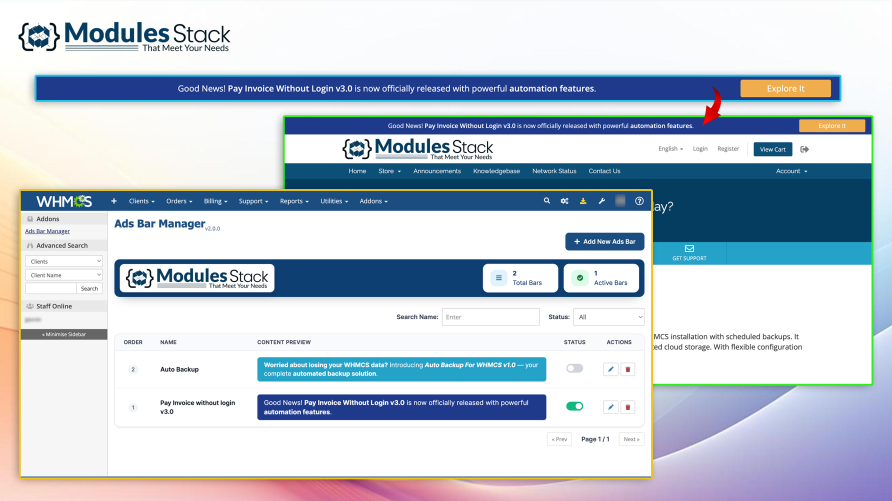
Task: Open the Client Name field dropdown
Action: pos(64,275)
